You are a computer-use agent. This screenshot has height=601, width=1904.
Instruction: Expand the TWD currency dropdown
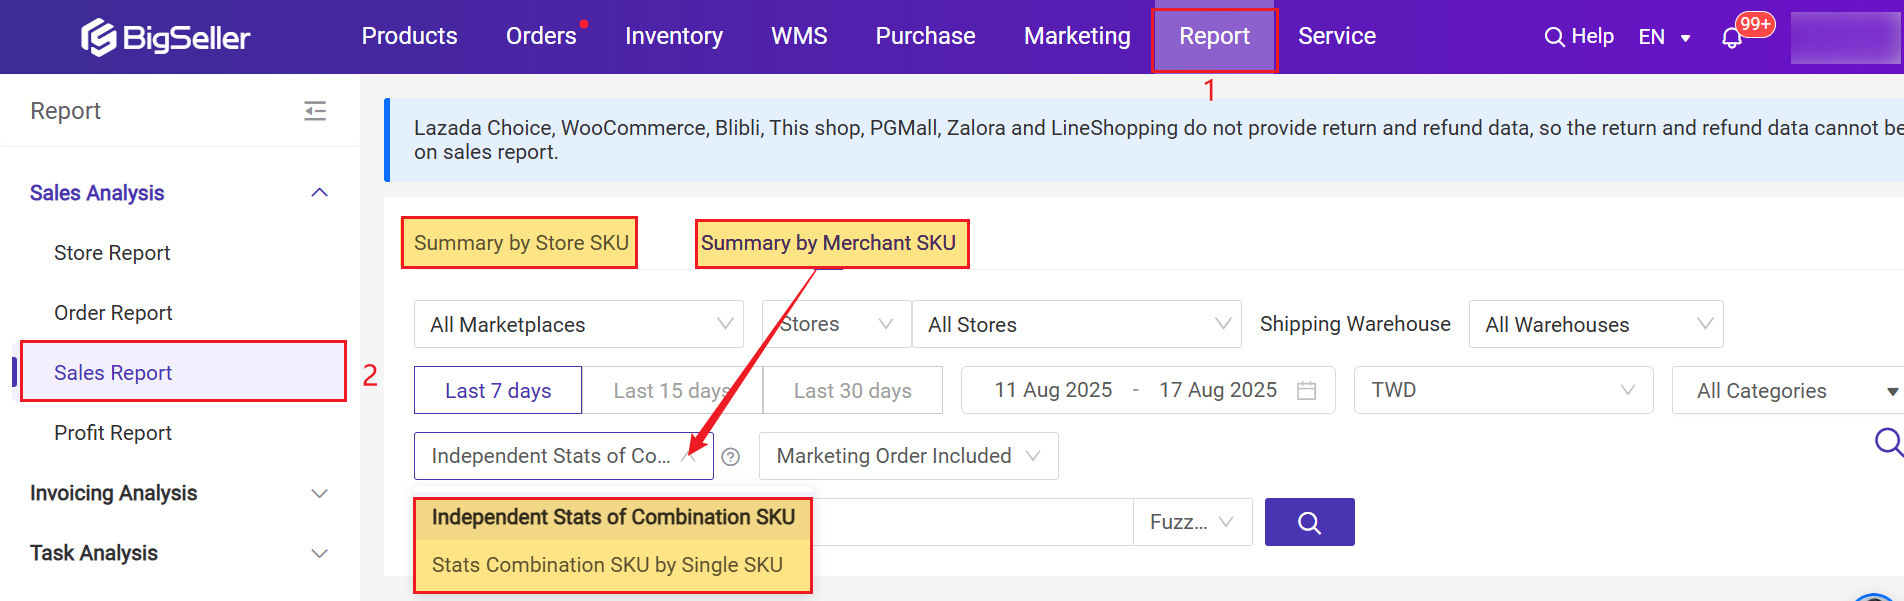[1502, 390]
